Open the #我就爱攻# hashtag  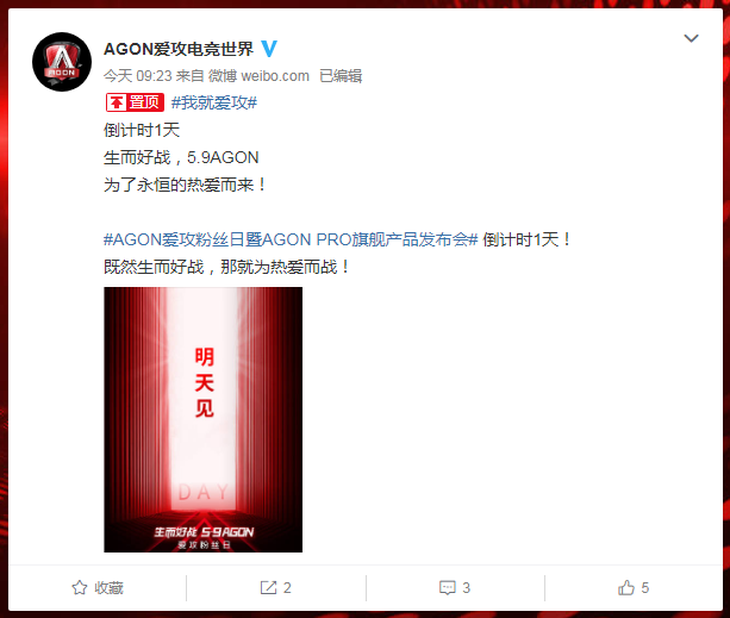click(x=214, y=102)
